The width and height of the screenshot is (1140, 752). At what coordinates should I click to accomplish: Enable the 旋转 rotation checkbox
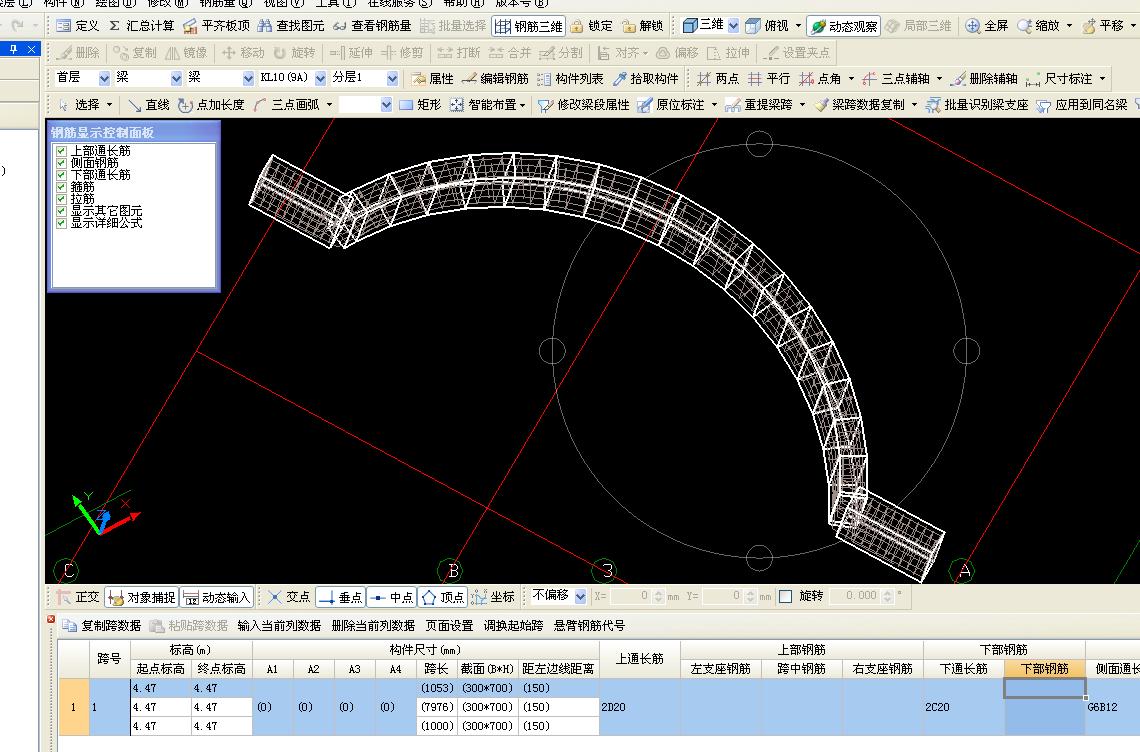pos(786,596)
